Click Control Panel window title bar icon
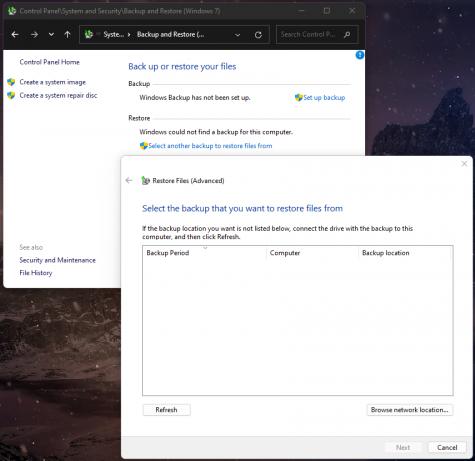Screen dimensions: 475x461 click(12, 11)
